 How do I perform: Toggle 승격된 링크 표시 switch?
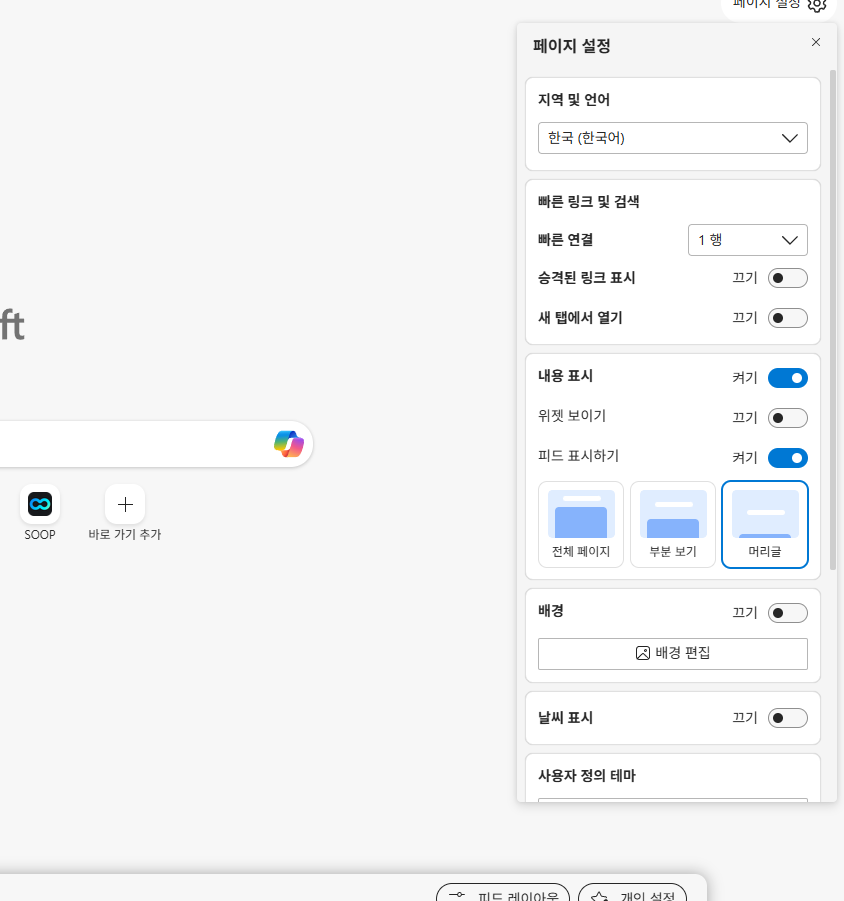click(x=788, y=278)
